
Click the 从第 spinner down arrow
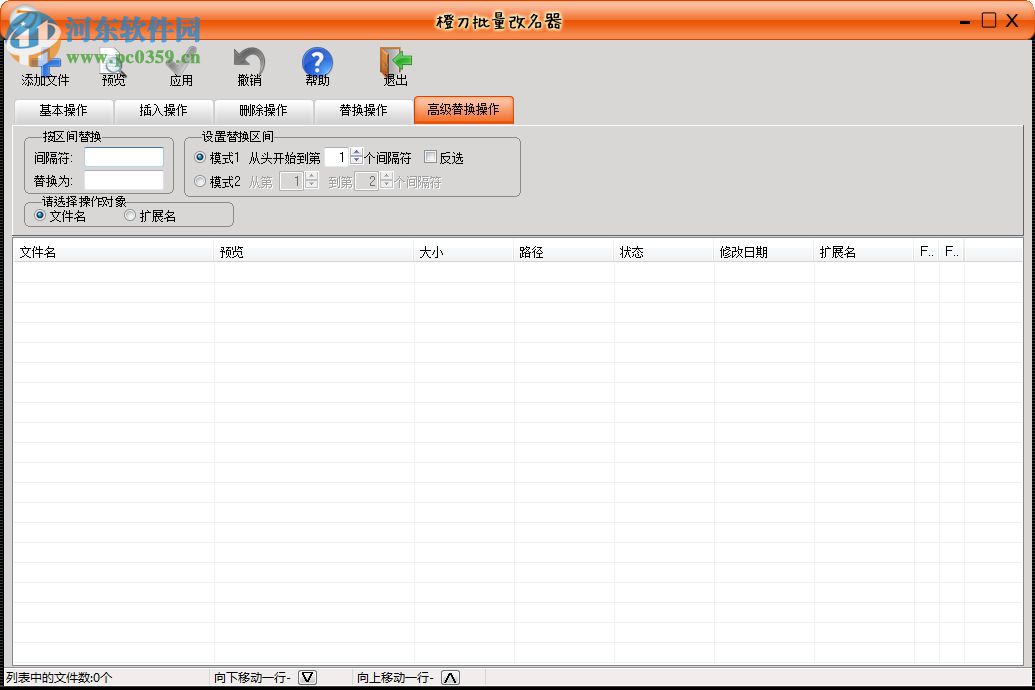point(310,186)
